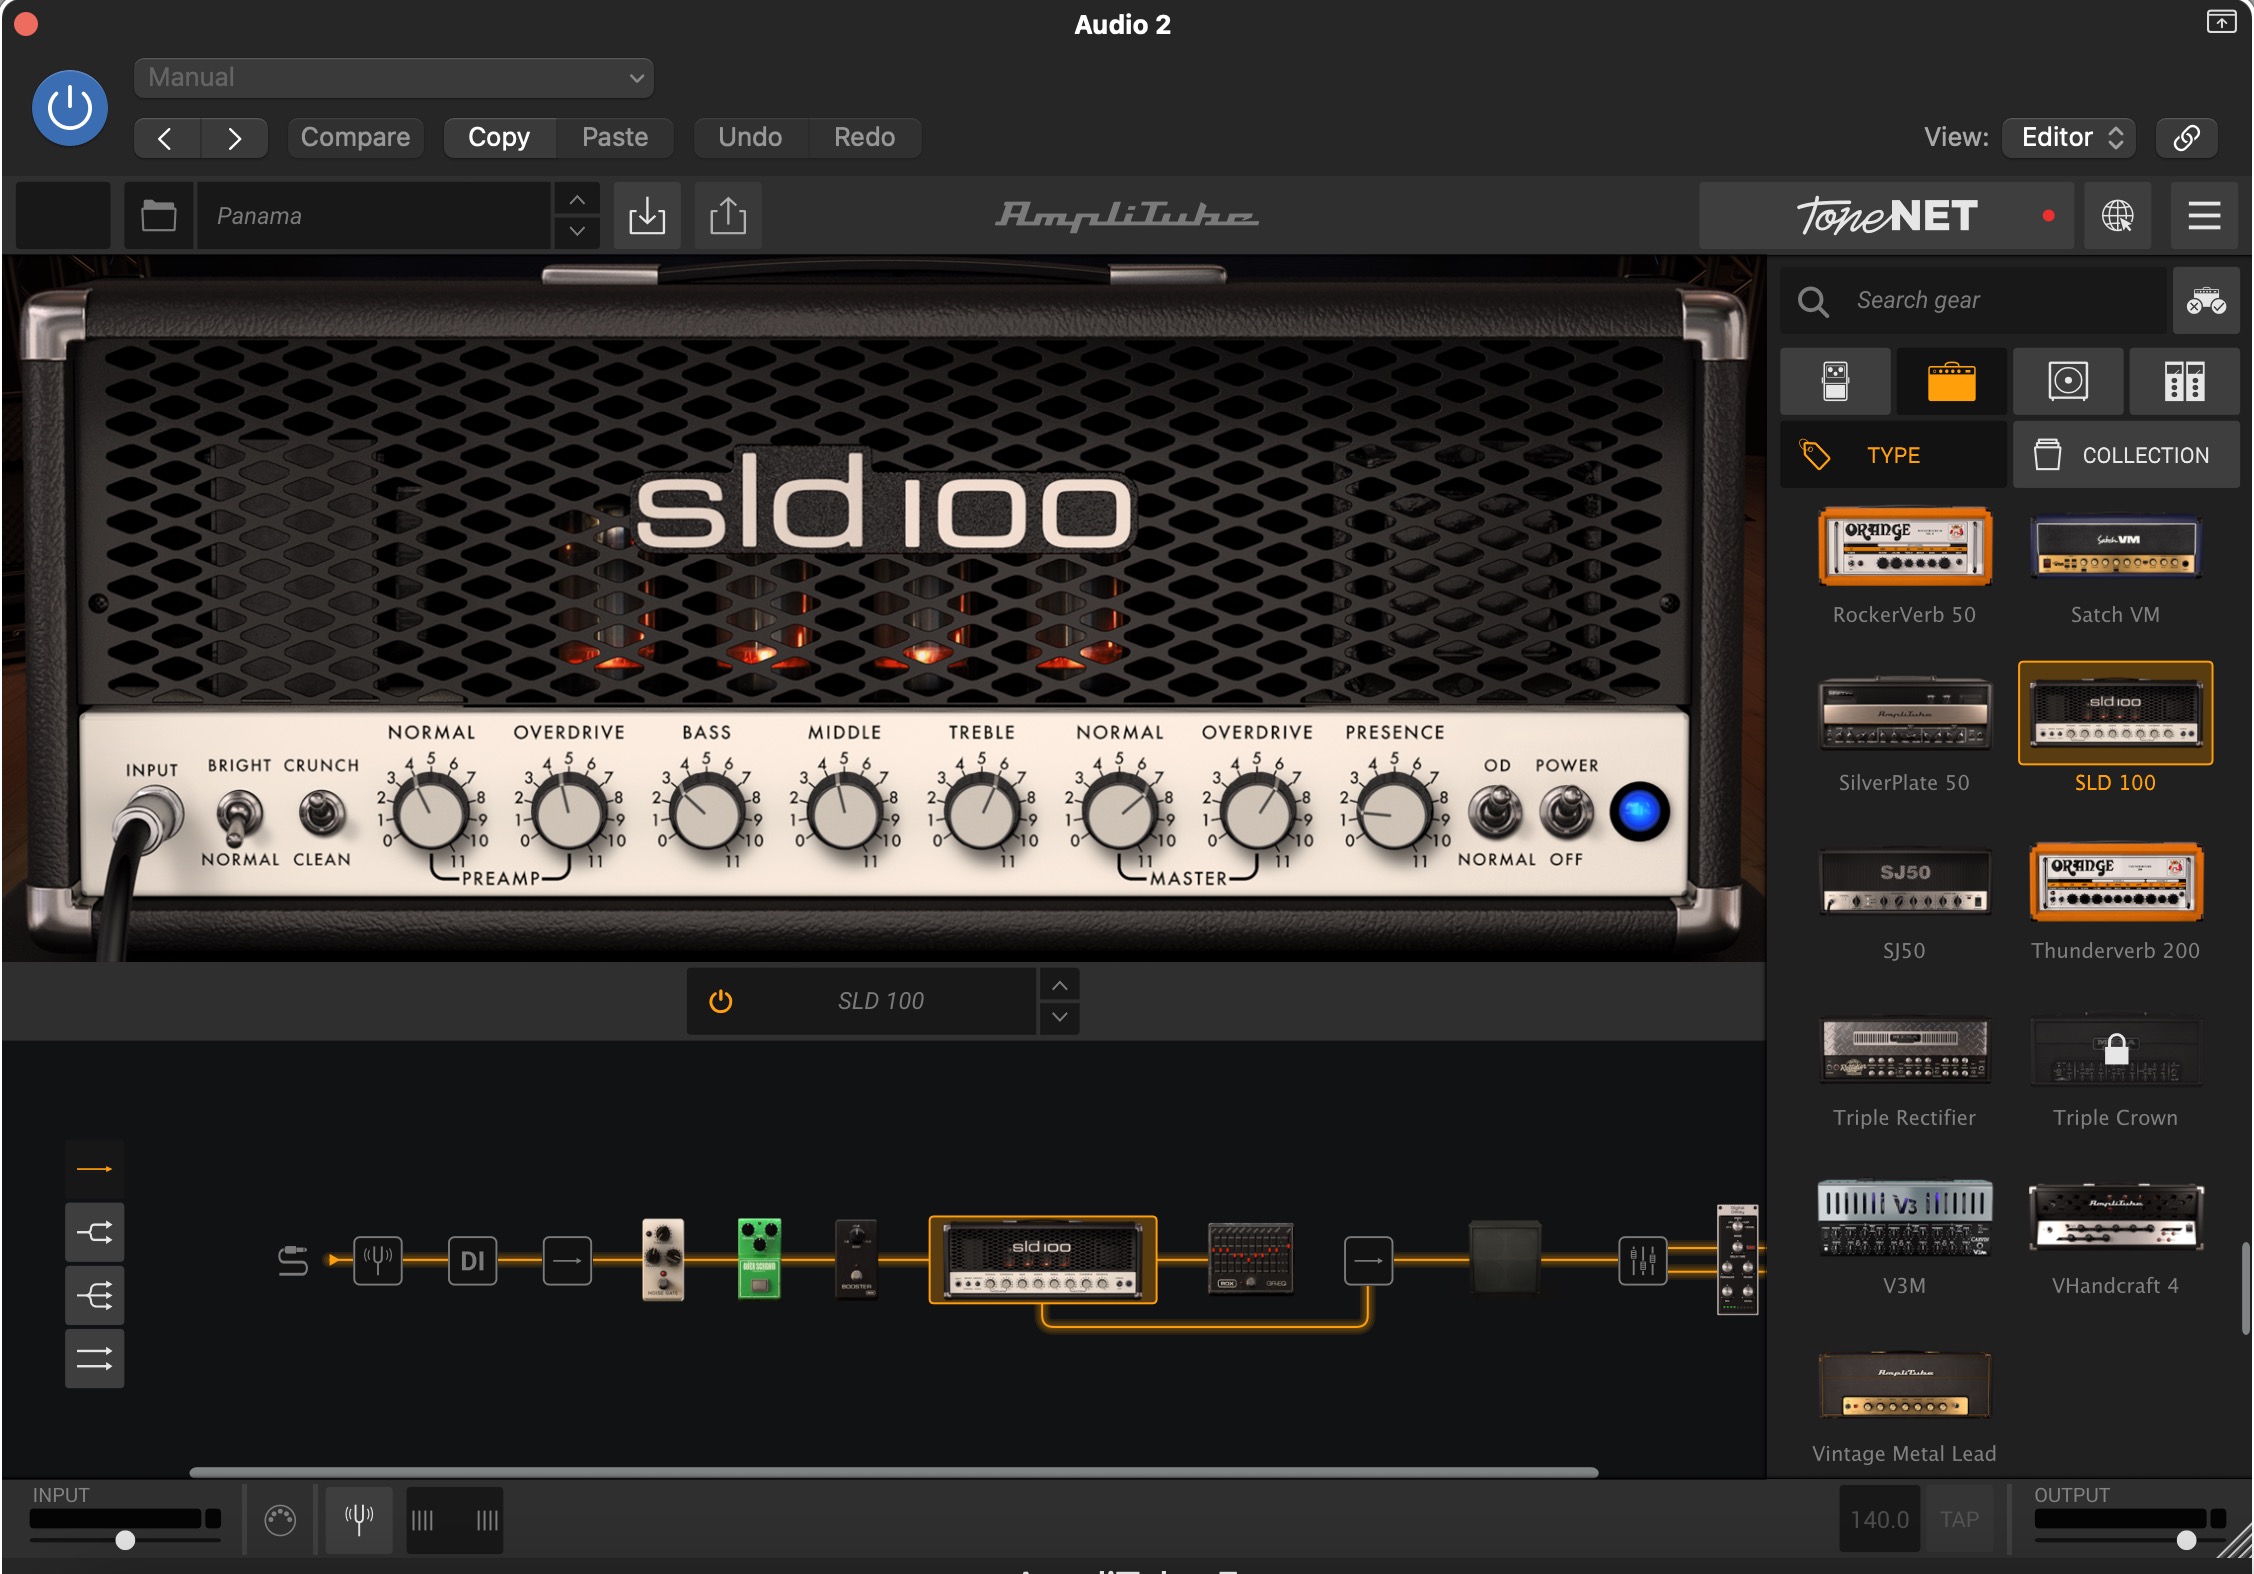Screen dimensions: 2254x1574
Task: Select the Satch VM amp
Action: pos(2115,547)
